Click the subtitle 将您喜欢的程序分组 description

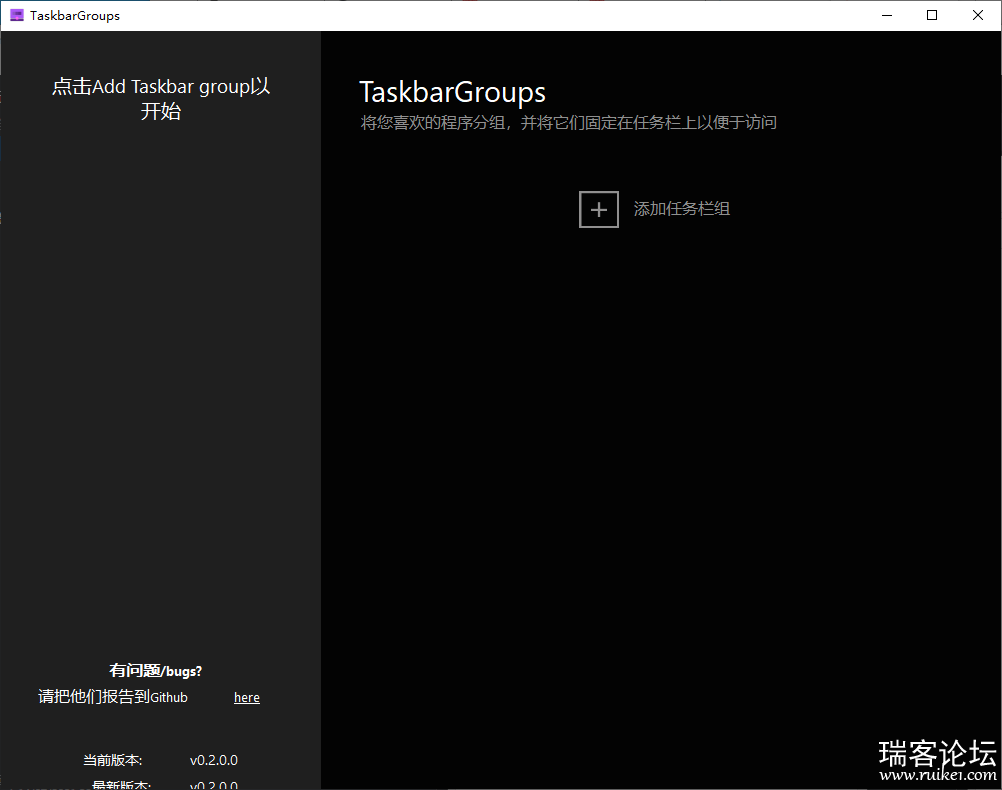pos(568,123)
